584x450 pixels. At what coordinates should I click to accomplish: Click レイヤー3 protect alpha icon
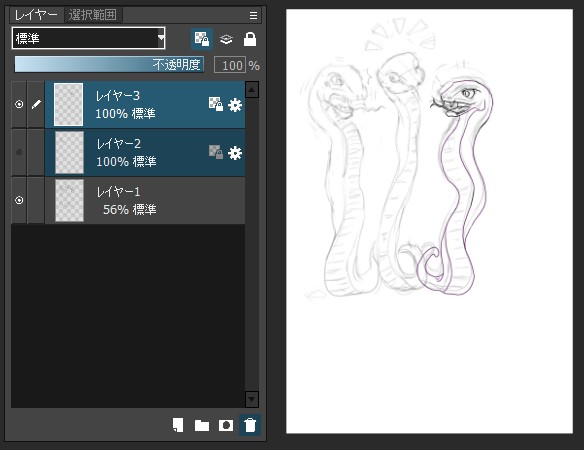216,104
